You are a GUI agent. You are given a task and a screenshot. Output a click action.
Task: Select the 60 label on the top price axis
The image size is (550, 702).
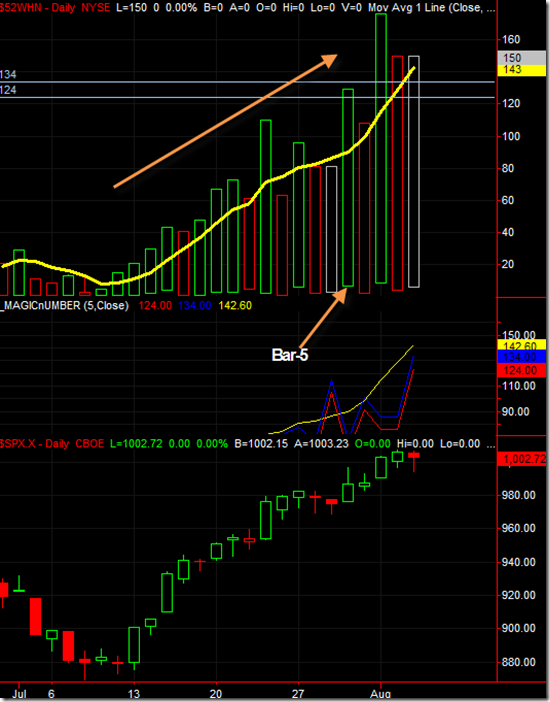507,200
